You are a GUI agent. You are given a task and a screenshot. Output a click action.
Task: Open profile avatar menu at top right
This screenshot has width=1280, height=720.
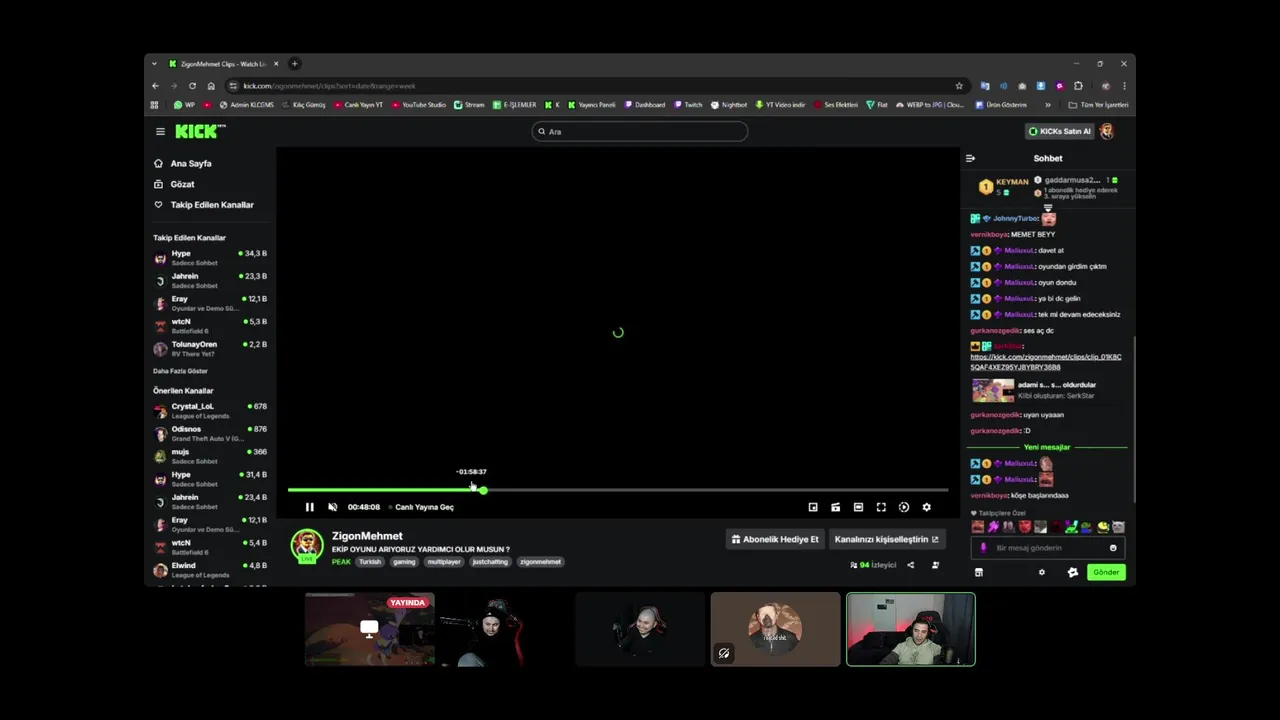pos(1107,131)
